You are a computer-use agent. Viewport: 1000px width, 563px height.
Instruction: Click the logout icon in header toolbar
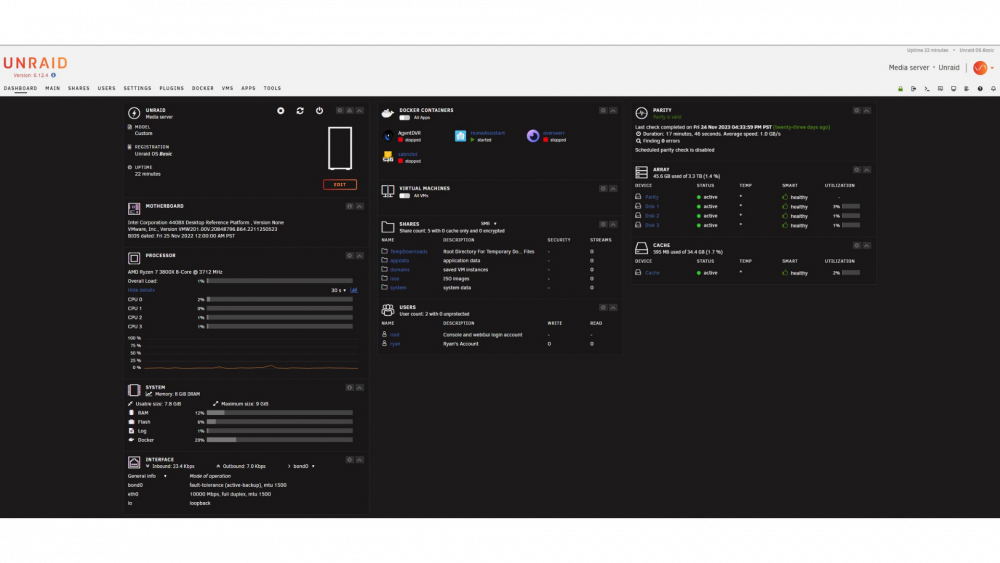pyautogui.click(x=914, y=89)
